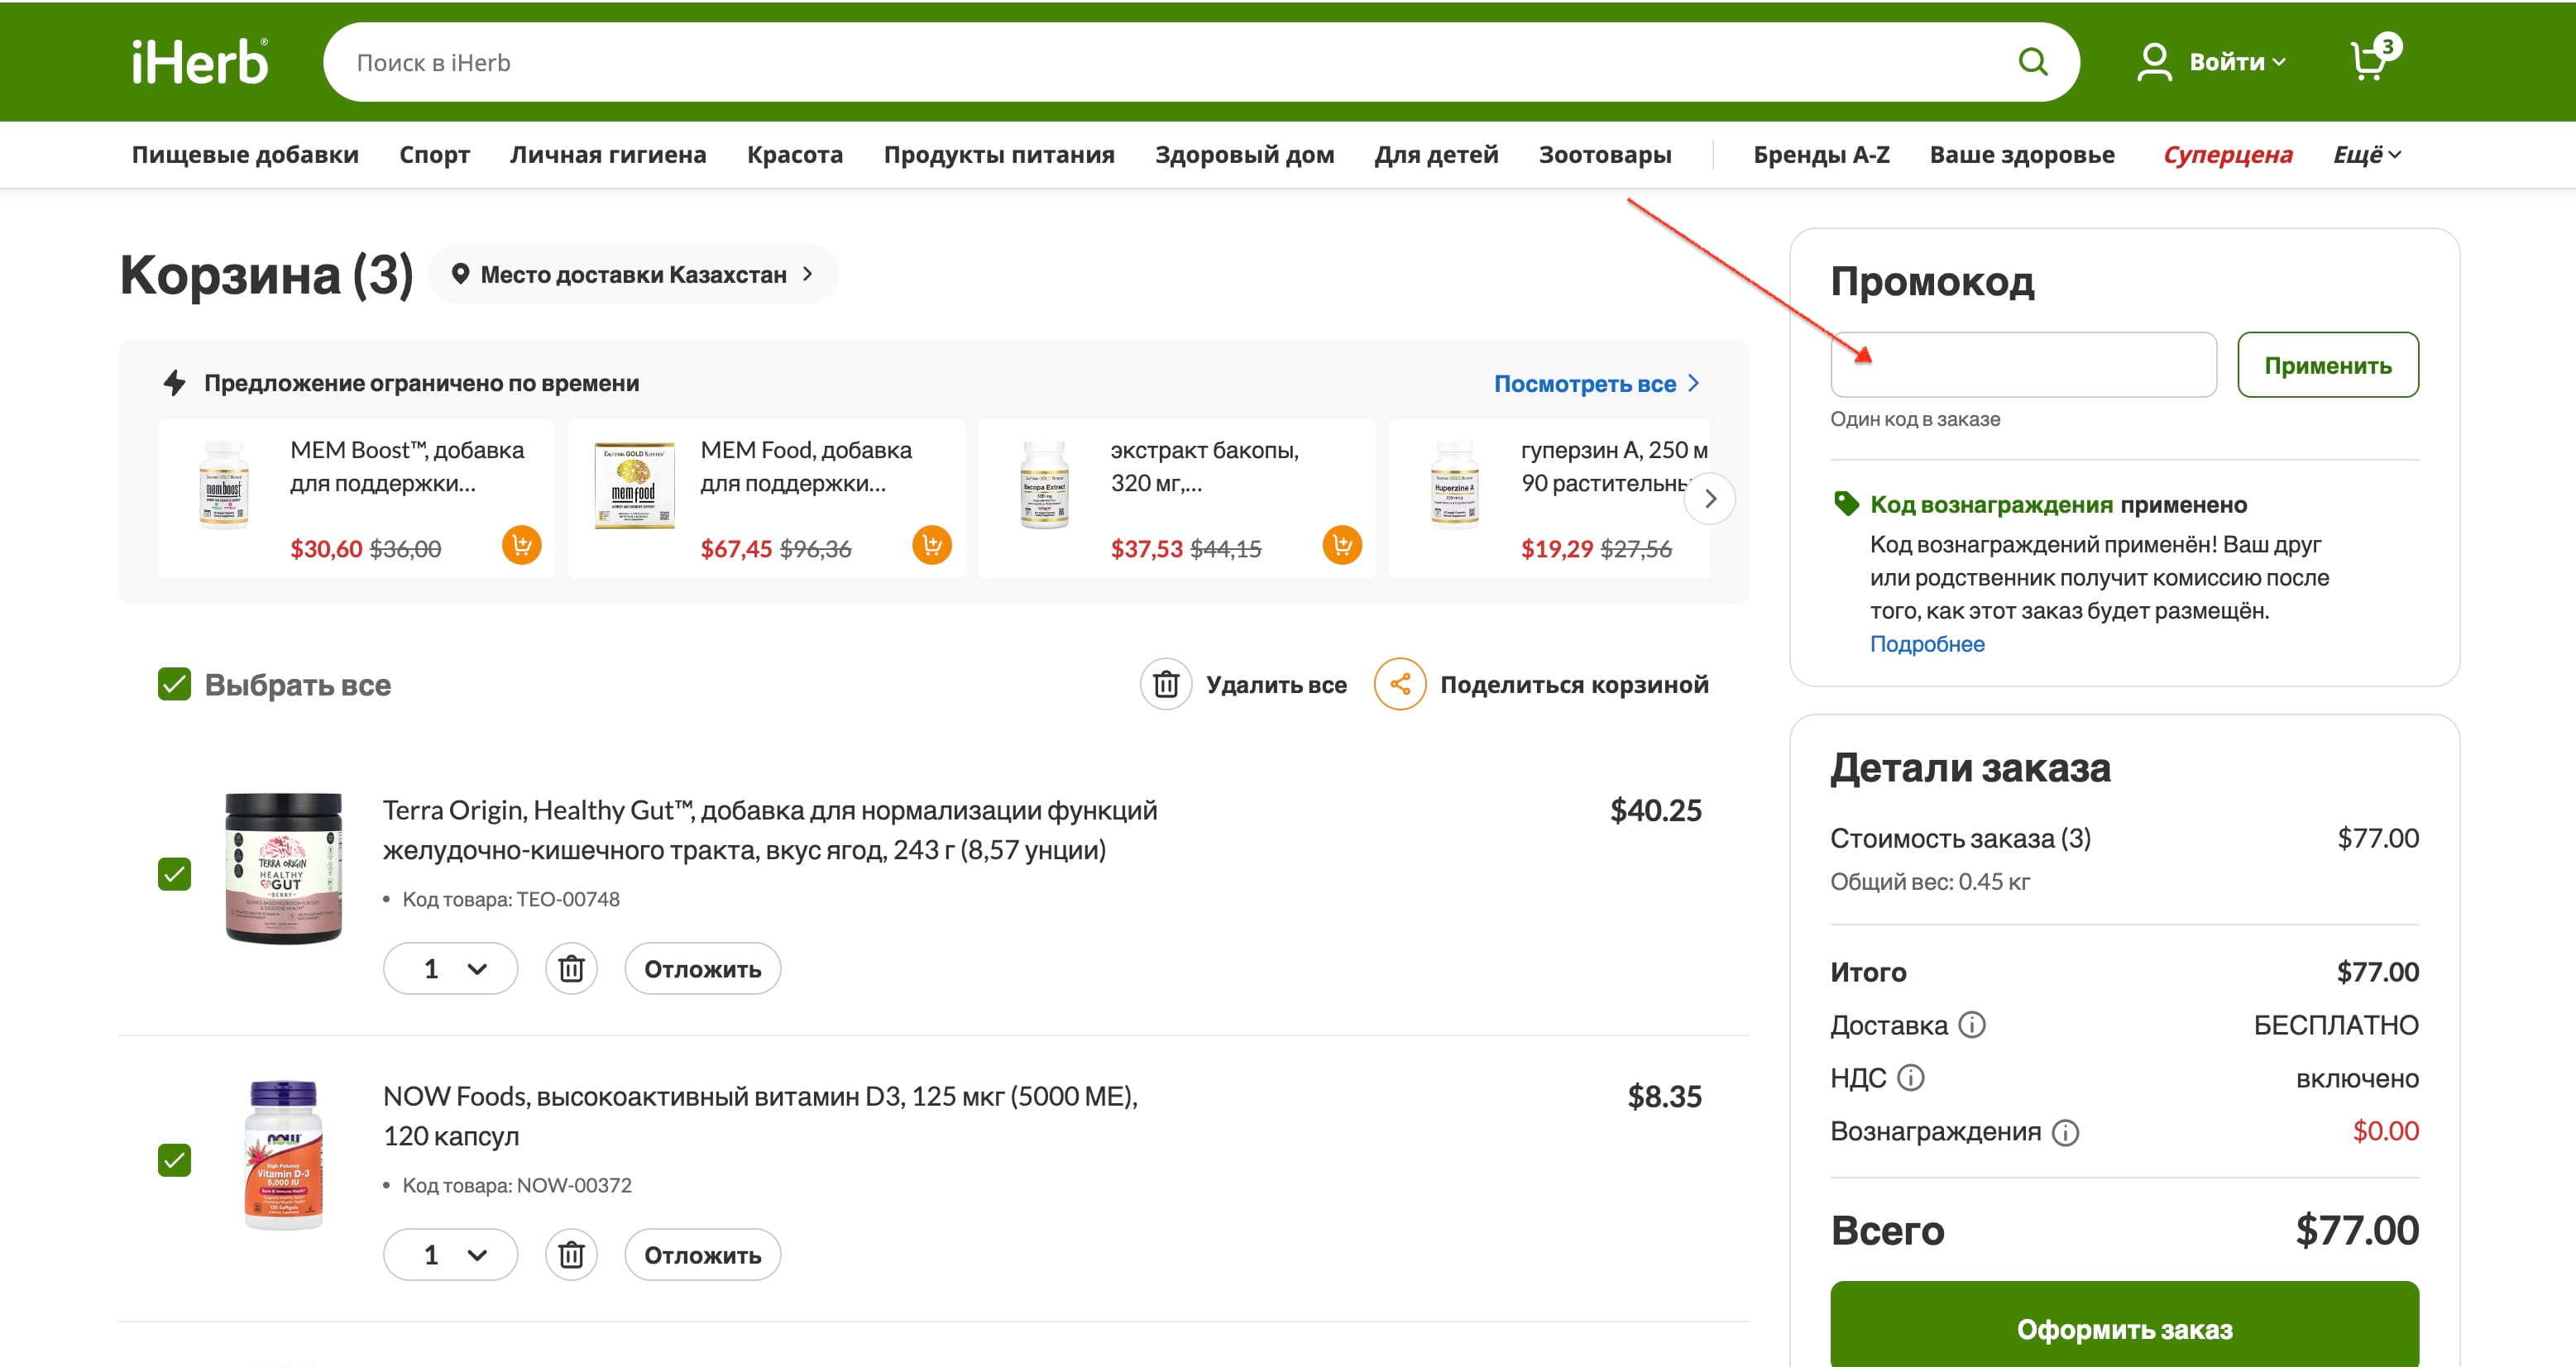Uncheck the NOW Foods vitamin D3 item
Screen dimensions: 2576x1367
(x=175, y=1160)
